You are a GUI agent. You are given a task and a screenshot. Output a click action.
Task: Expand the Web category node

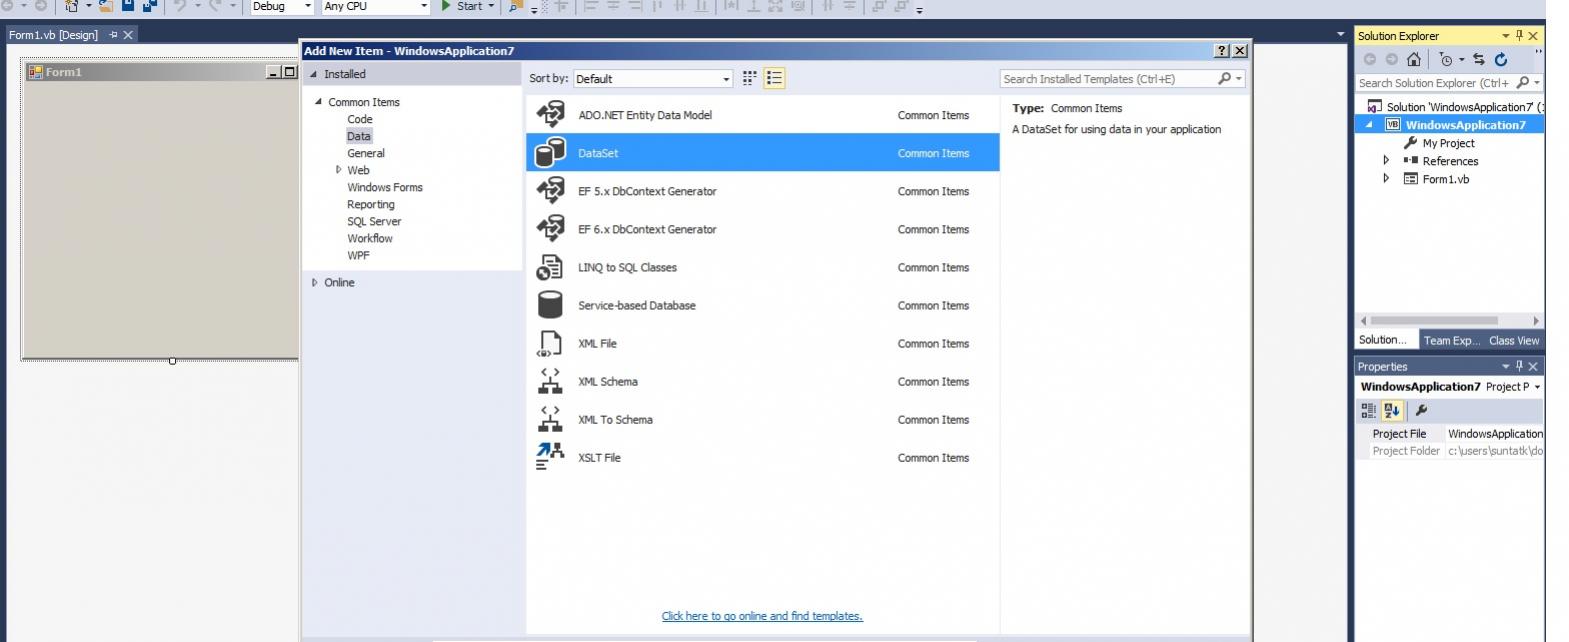click(x=339, y=170)
